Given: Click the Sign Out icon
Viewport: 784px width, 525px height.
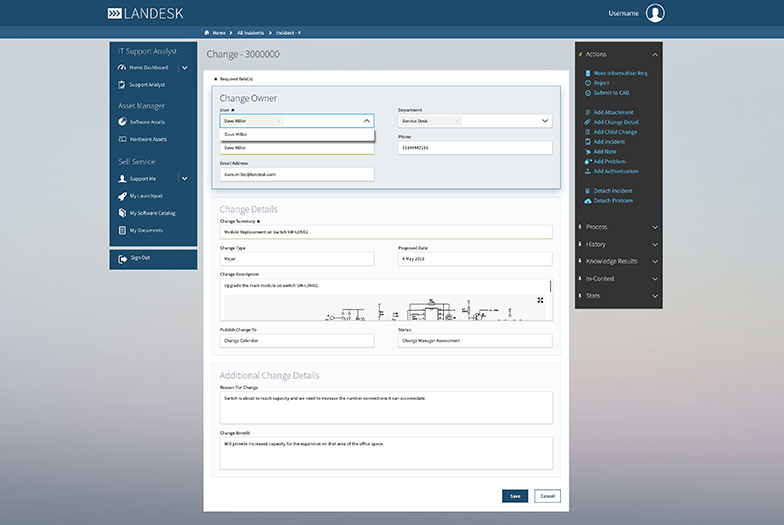Looking at the screenshot, I should coord(122,258).
